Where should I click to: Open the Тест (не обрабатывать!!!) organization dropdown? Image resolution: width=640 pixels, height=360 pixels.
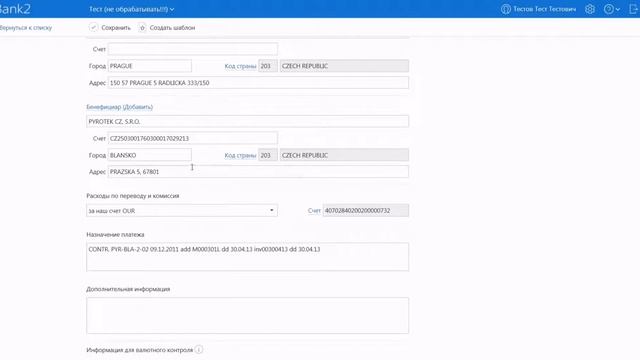click(132, 9)
